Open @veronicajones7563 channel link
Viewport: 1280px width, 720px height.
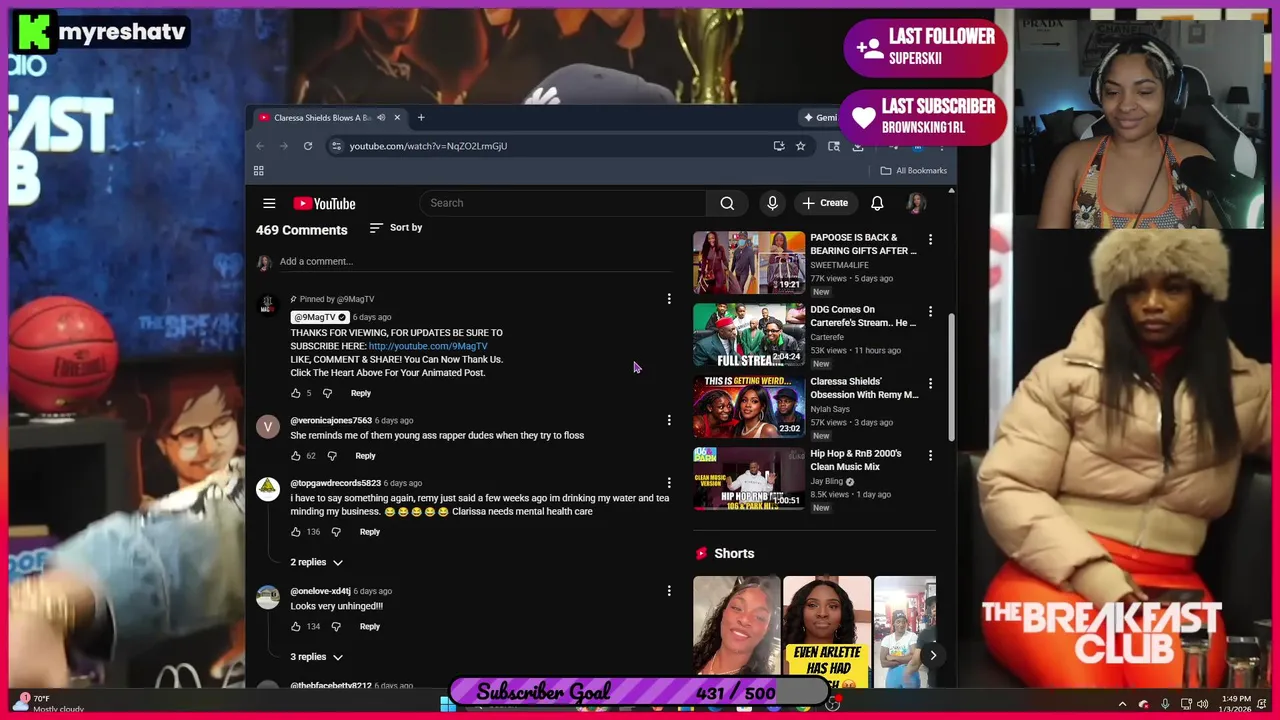click(331, 421)
